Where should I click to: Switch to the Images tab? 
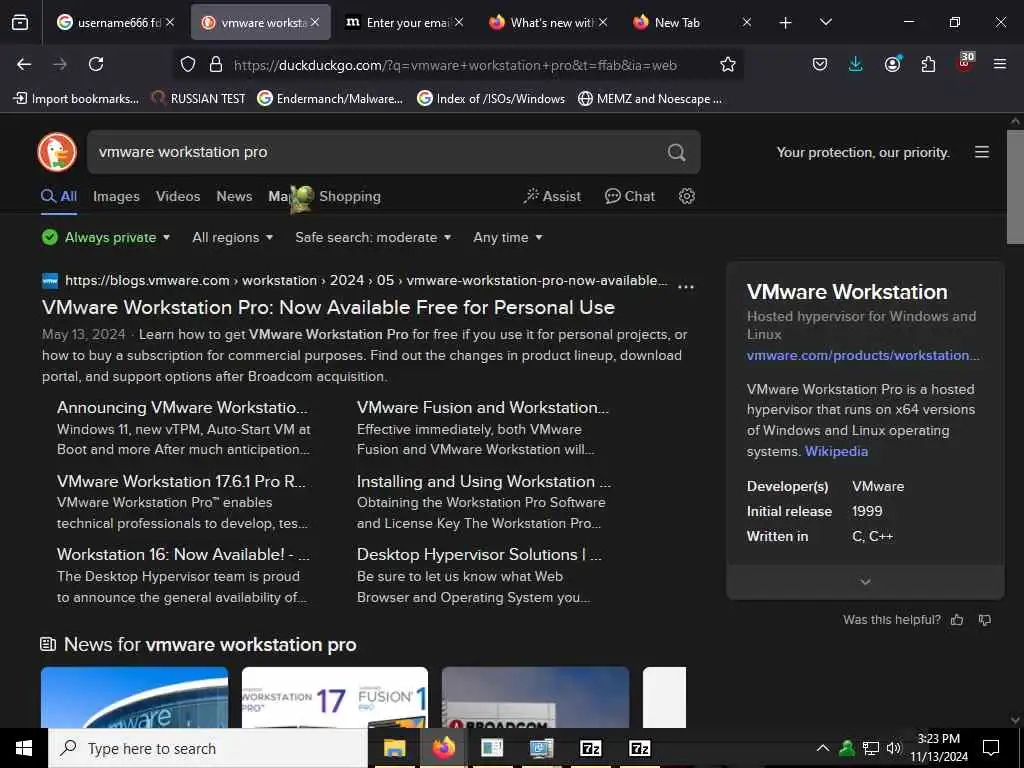click(116, 196)
